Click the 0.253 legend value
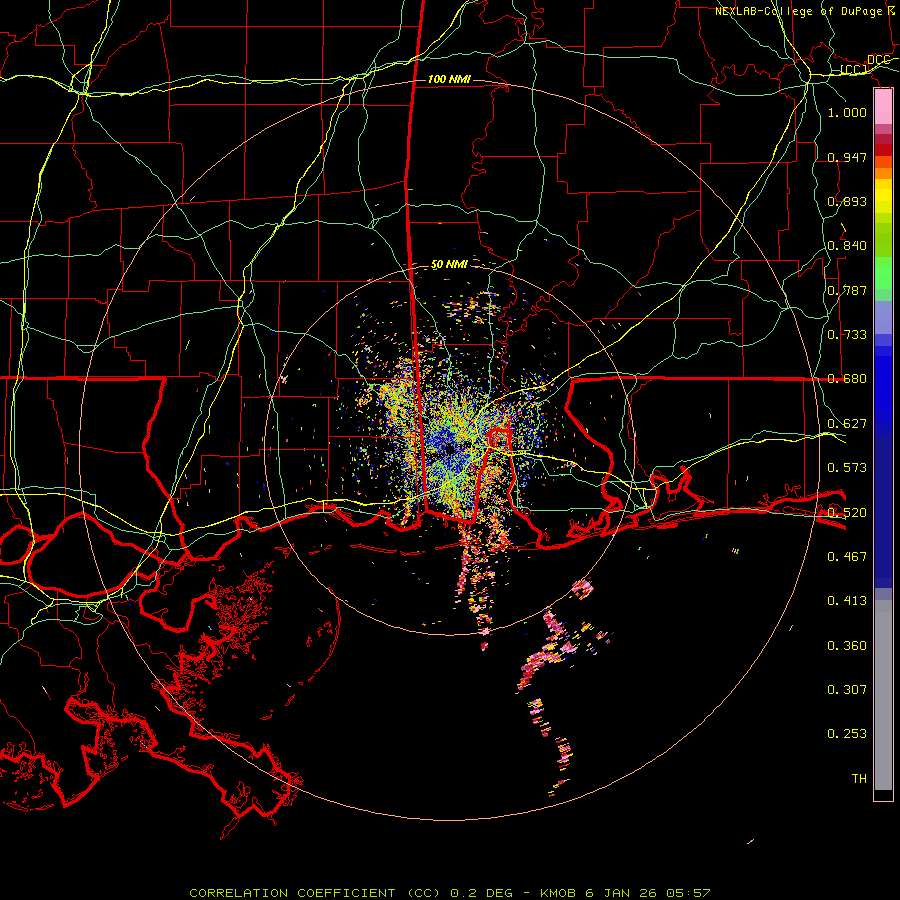 point(847,734)
